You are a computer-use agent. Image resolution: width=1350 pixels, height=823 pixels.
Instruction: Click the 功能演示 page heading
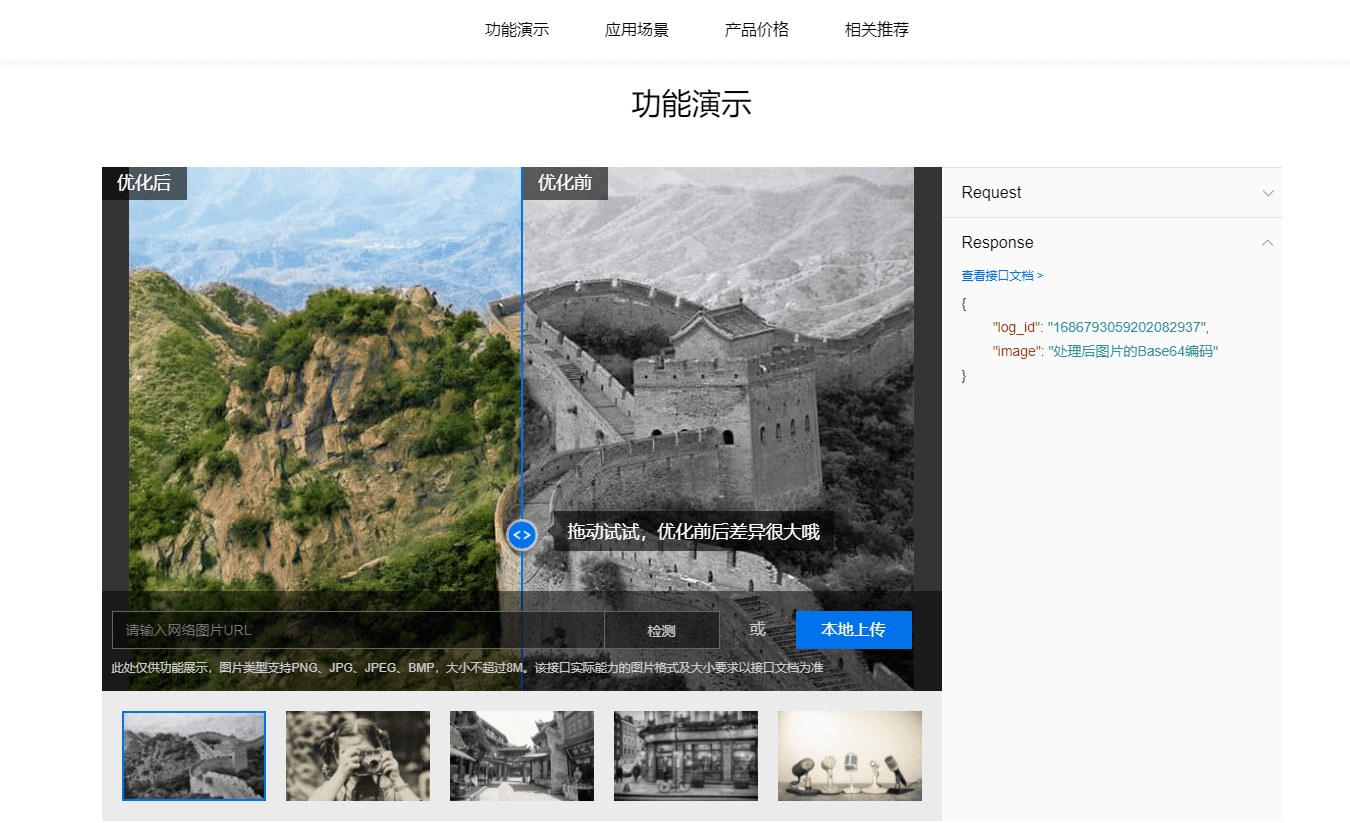pos(691,104)
